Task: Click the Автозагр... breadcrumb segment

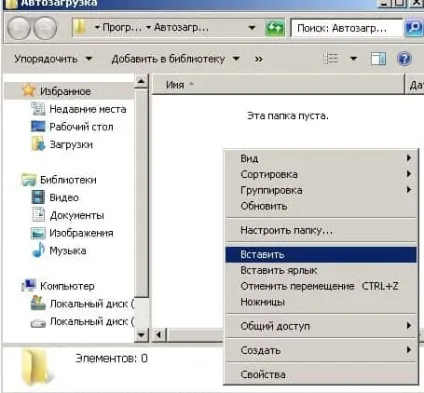Action: 181,27
